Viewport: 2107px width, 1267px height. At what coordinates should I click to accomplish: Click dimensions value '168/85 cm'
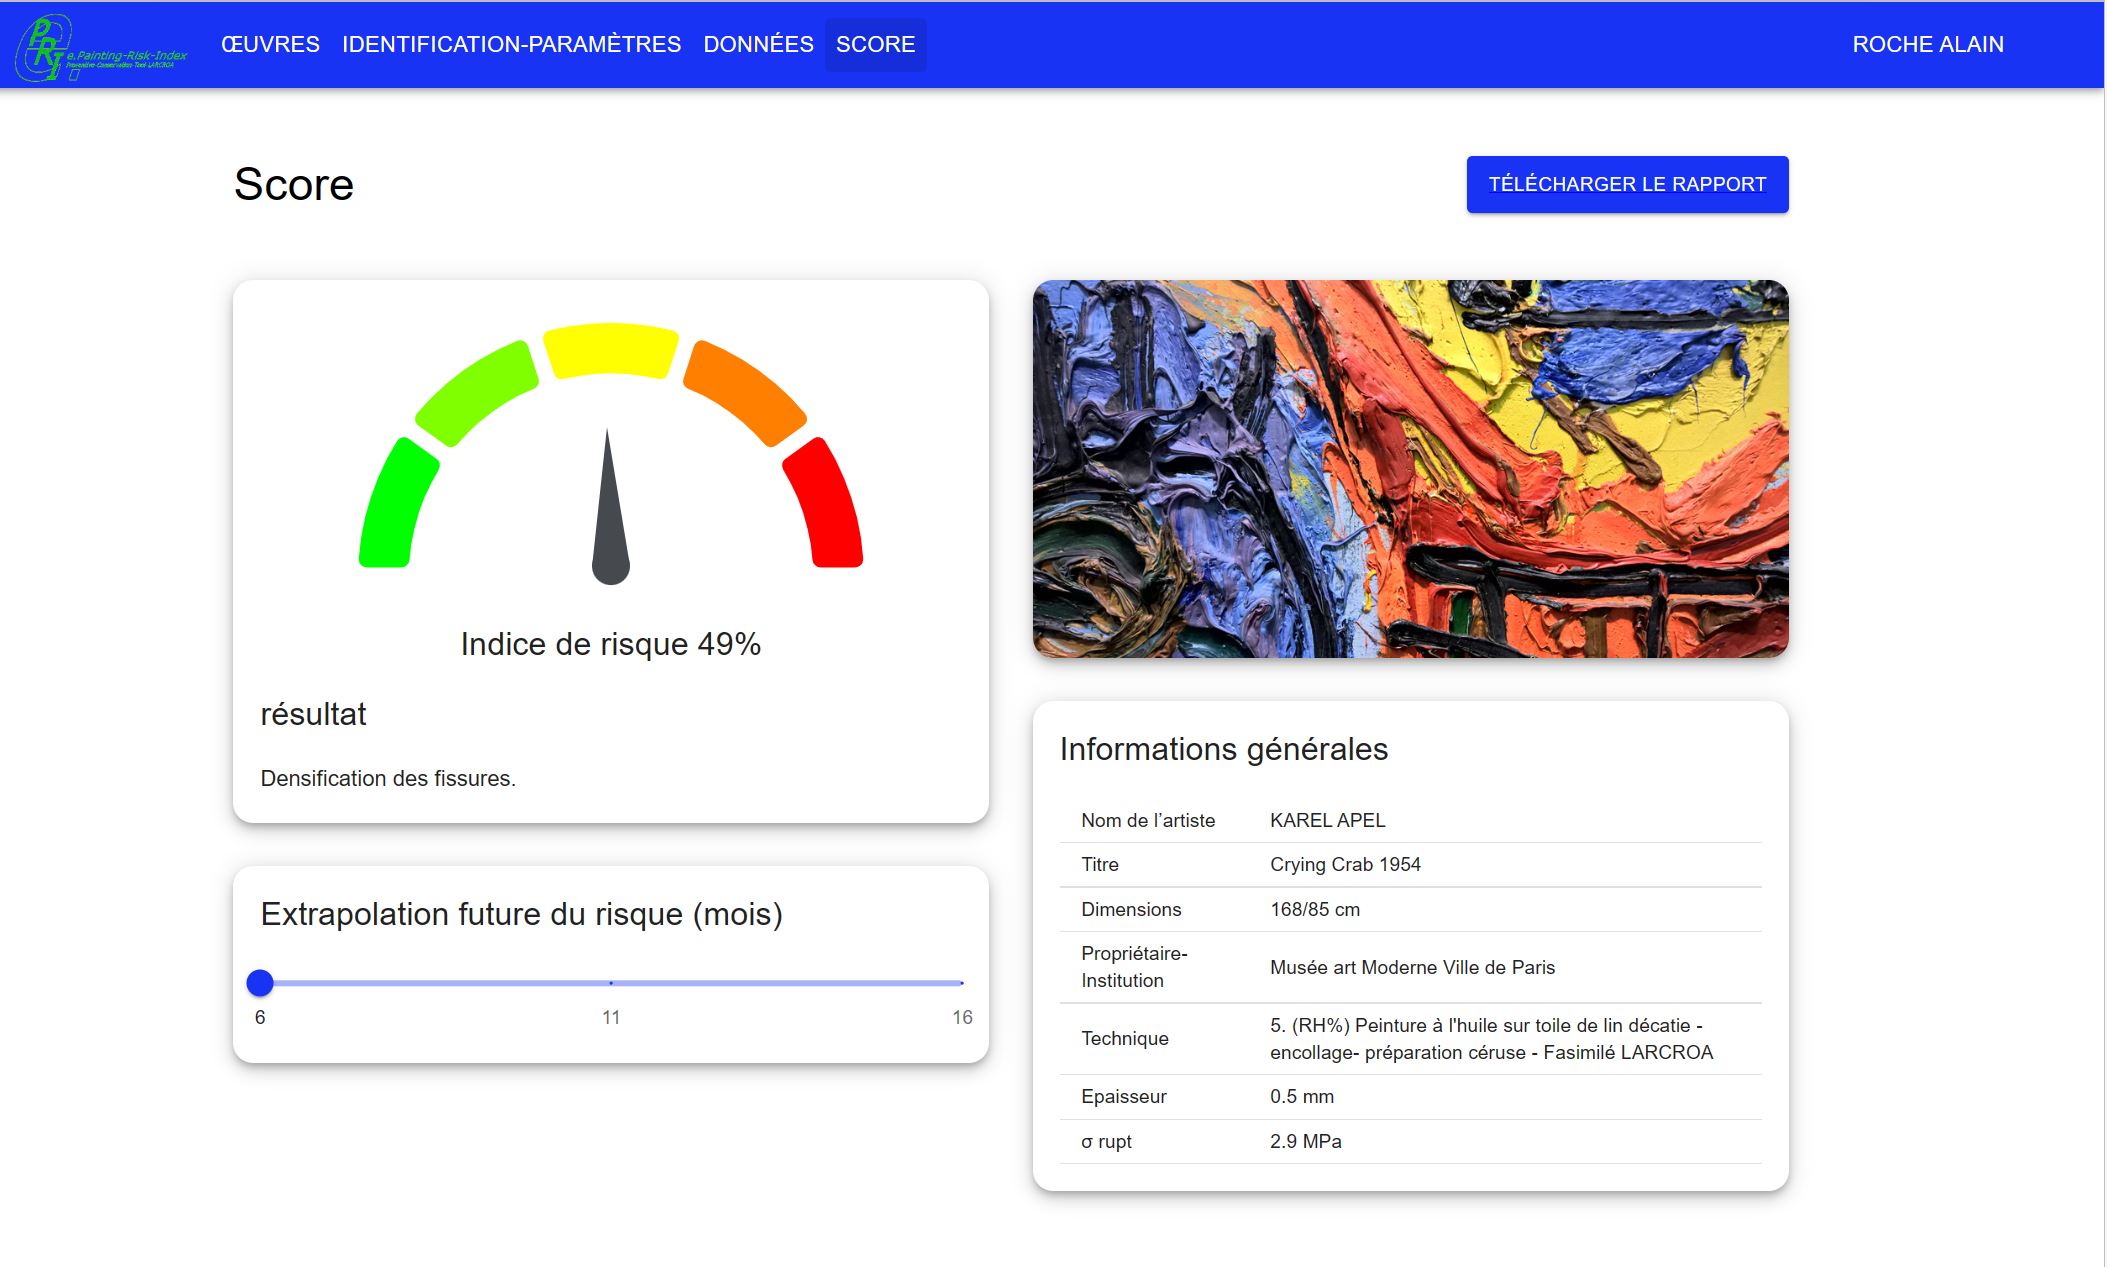pyautogui.click(x=1315, y=909)
